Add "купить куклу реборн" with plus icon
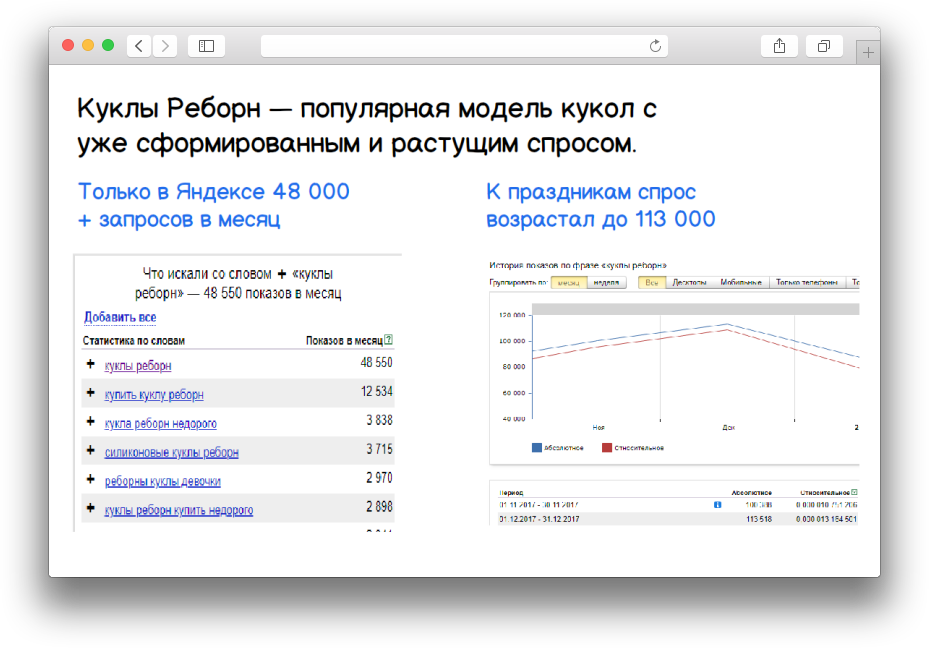 click(x=91, y=393)
